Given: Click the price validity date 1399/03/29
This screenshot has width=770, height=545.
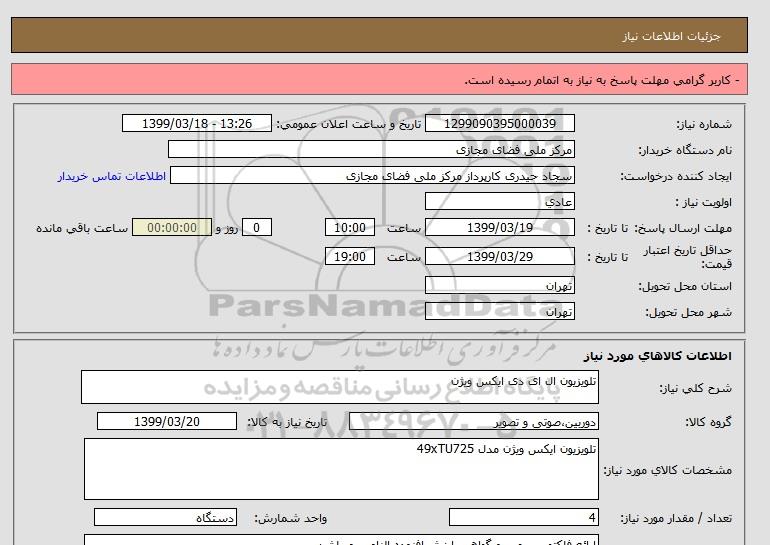Looking at the screenshot, I should tap(499, 256).
